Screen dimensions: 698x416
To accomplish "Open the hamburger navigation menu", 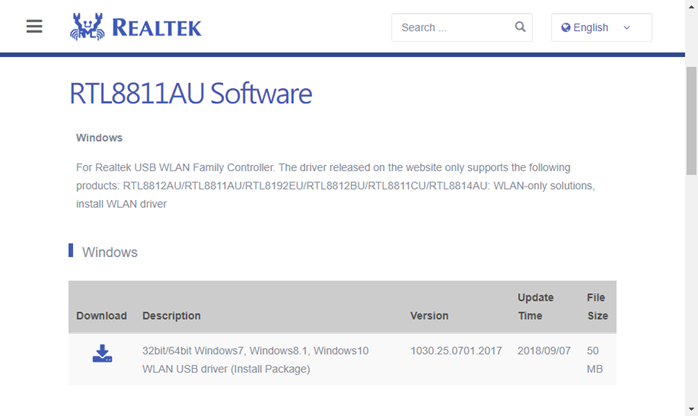I will (x=34, y=27).
